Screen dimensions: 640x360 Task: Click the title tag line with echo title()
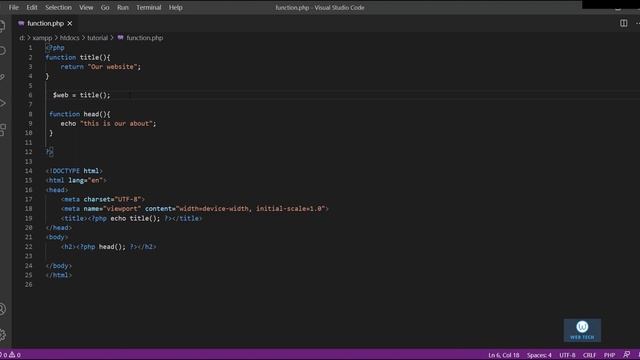131,218
